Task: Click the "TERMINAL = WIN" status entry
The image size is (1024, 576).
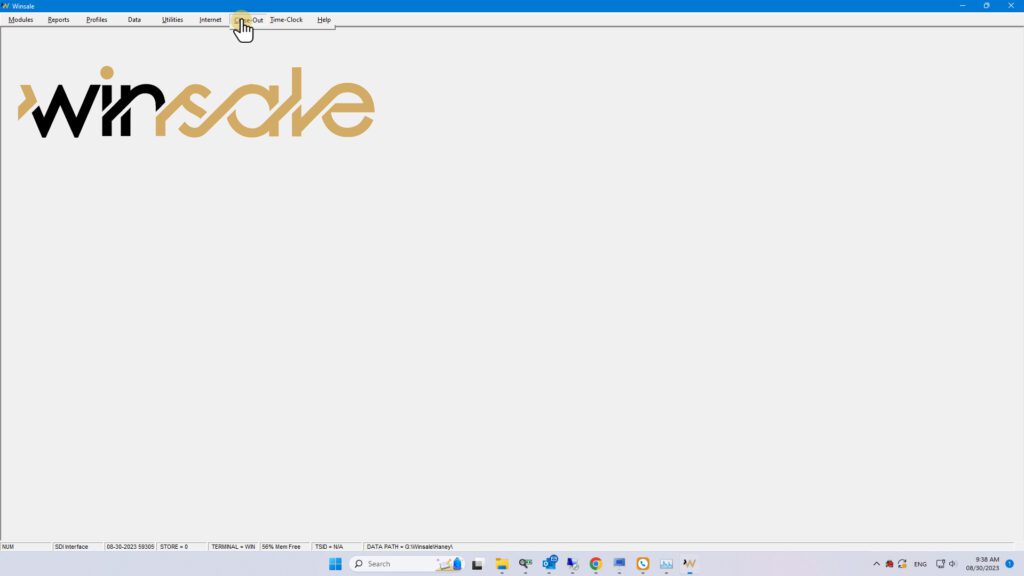Action: [x=233, y=547]
